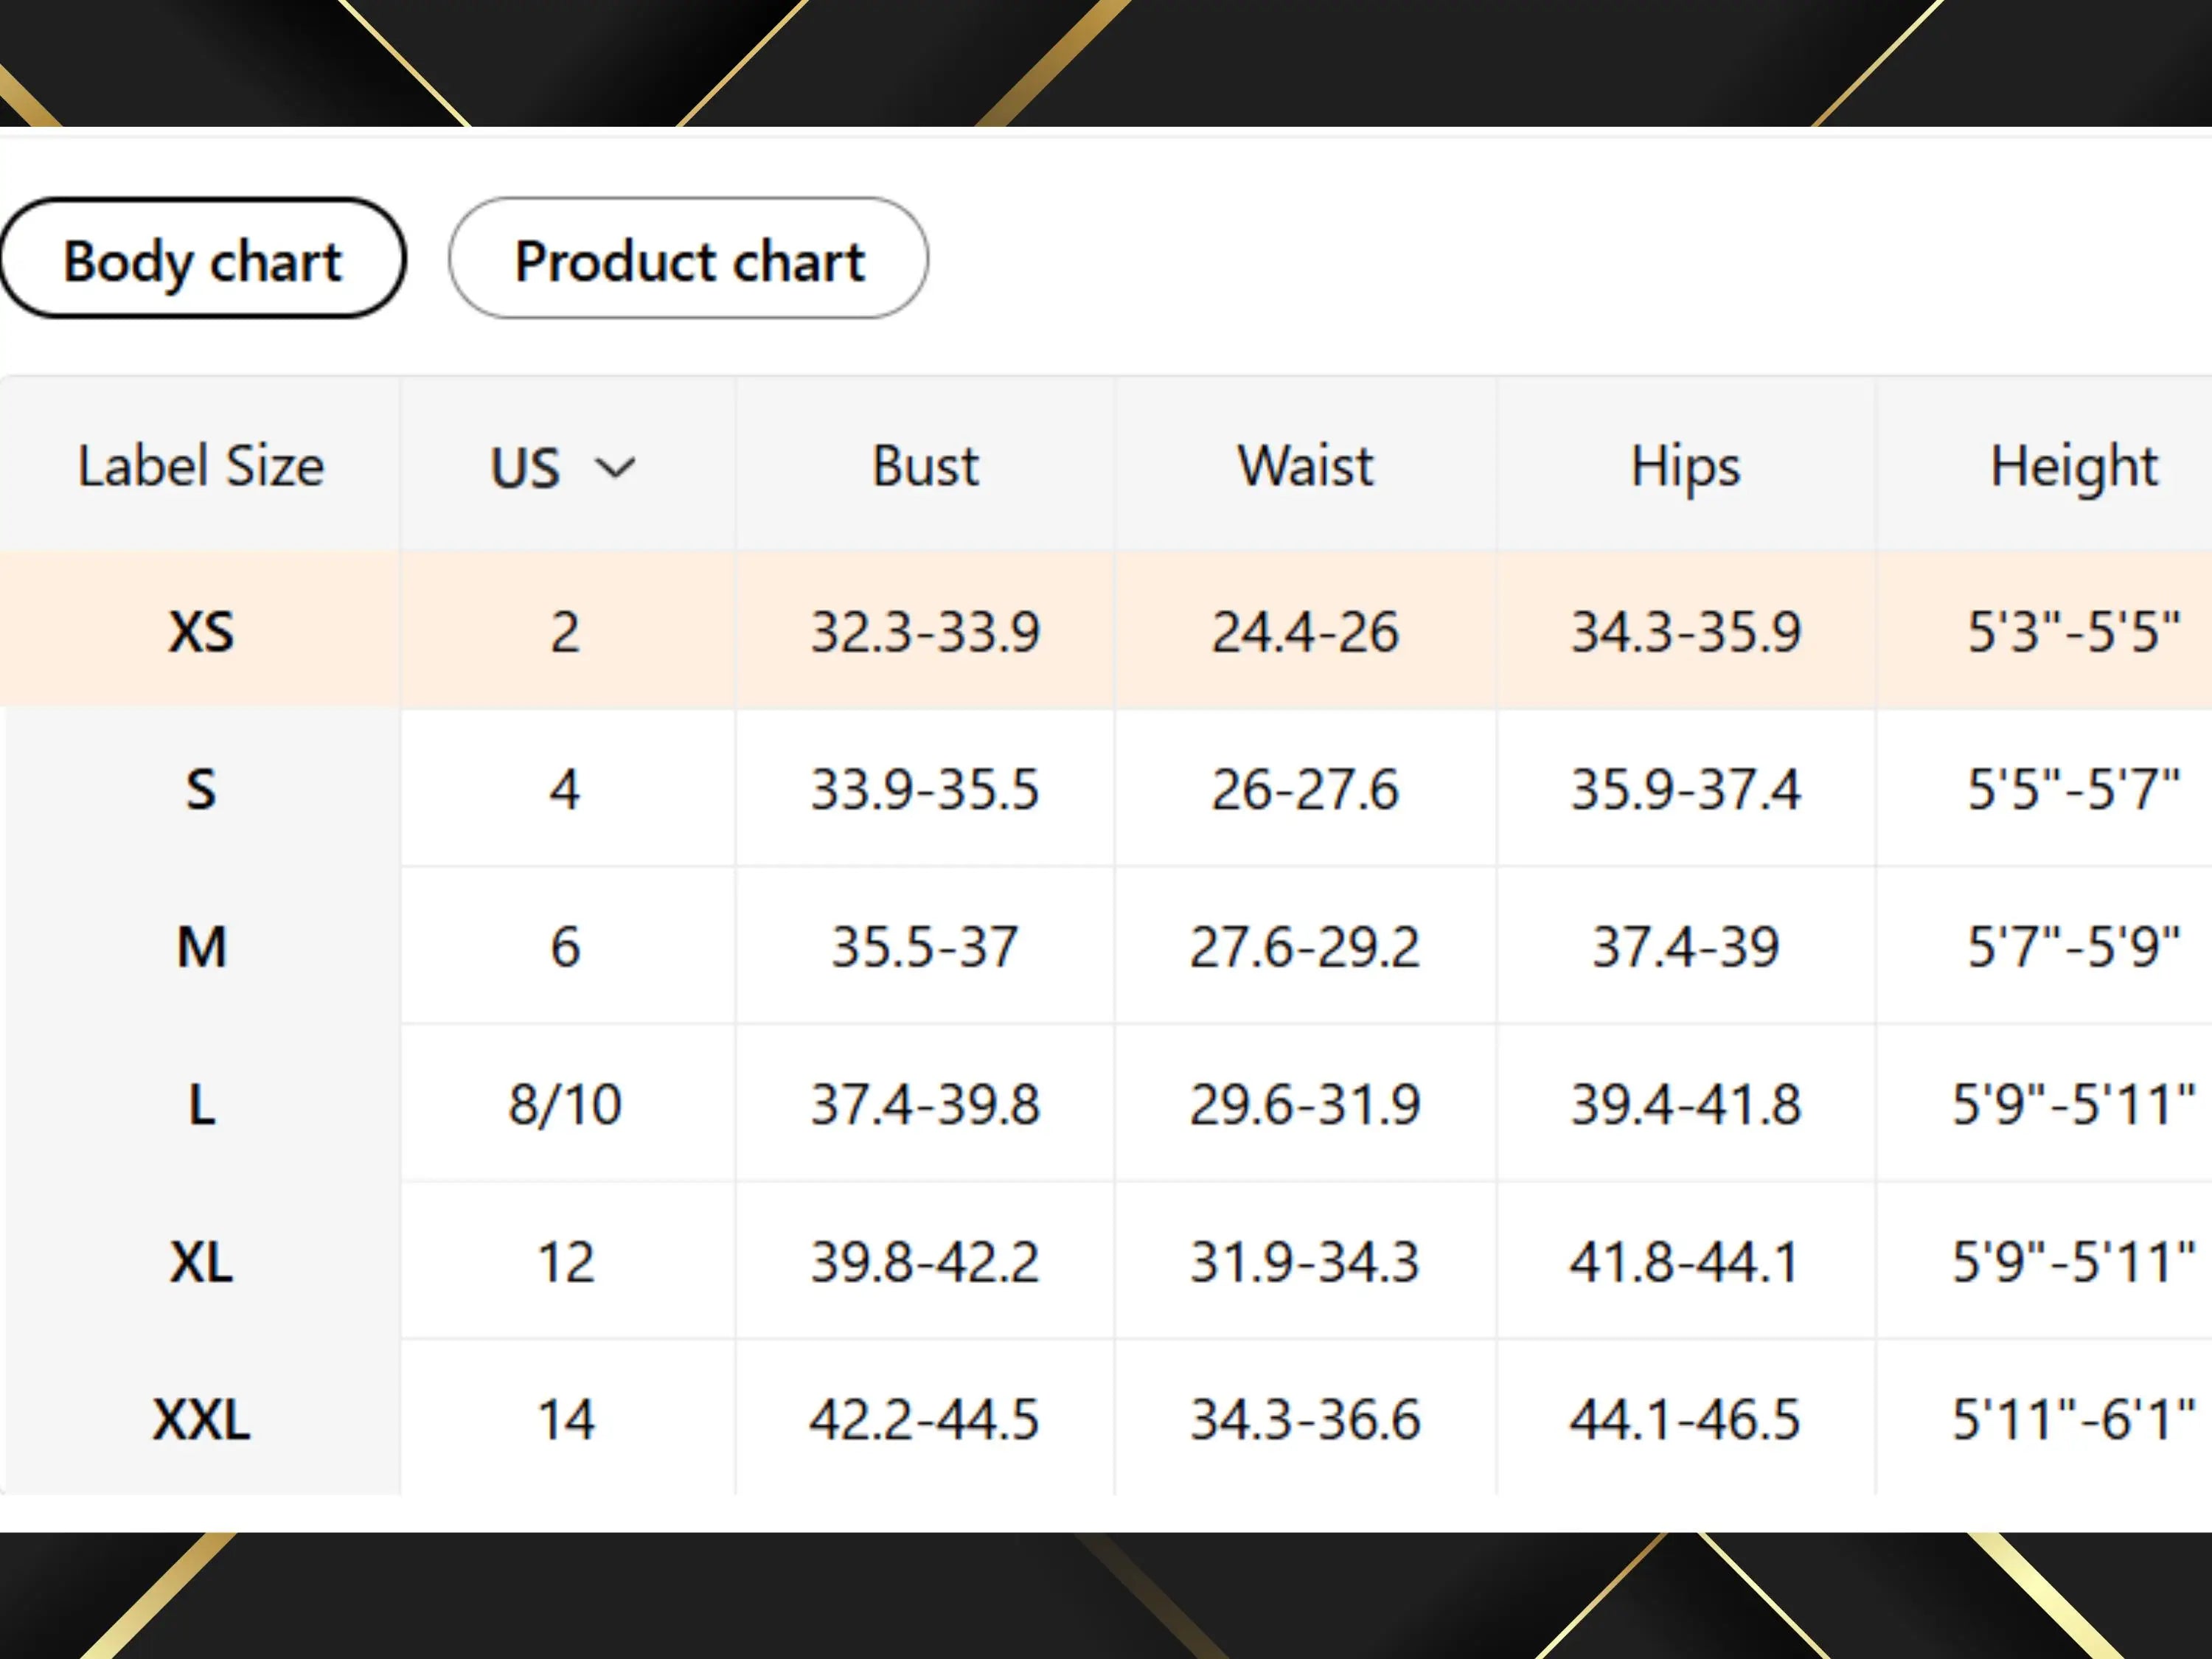Screen dimensions: 2212x1659
Task: Click the Hips column header
Action: (1686, 466)
